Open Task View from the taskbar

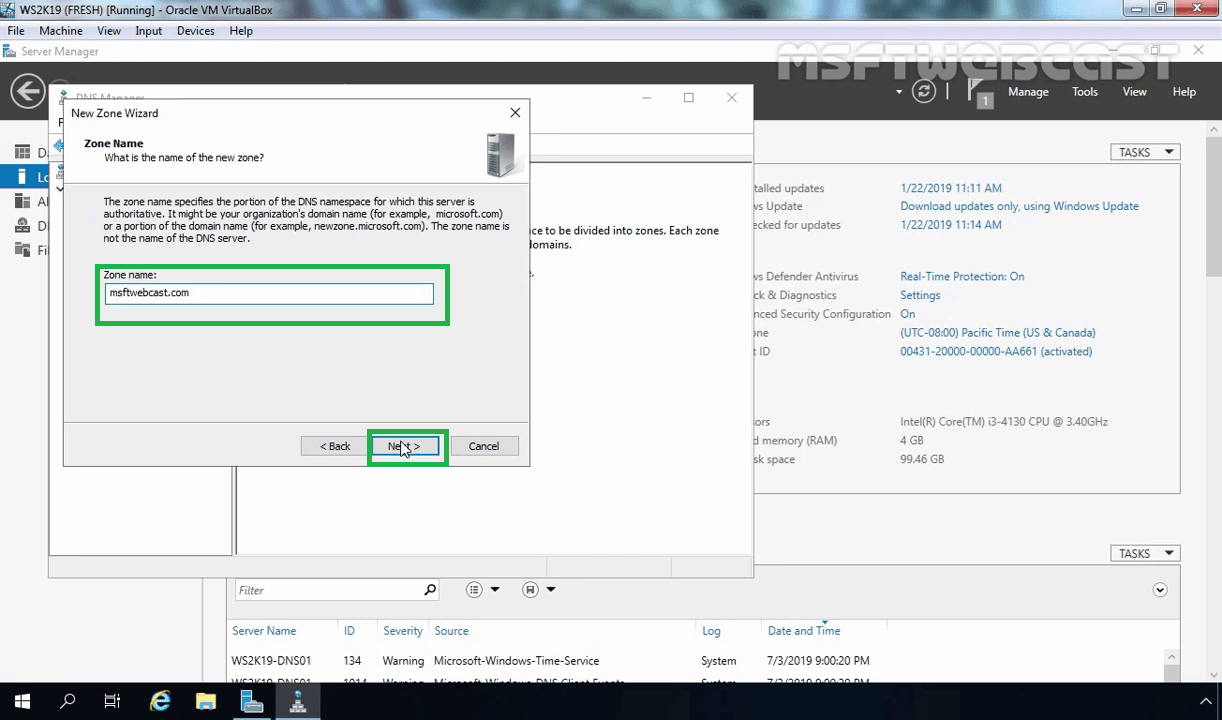[112, 702]
